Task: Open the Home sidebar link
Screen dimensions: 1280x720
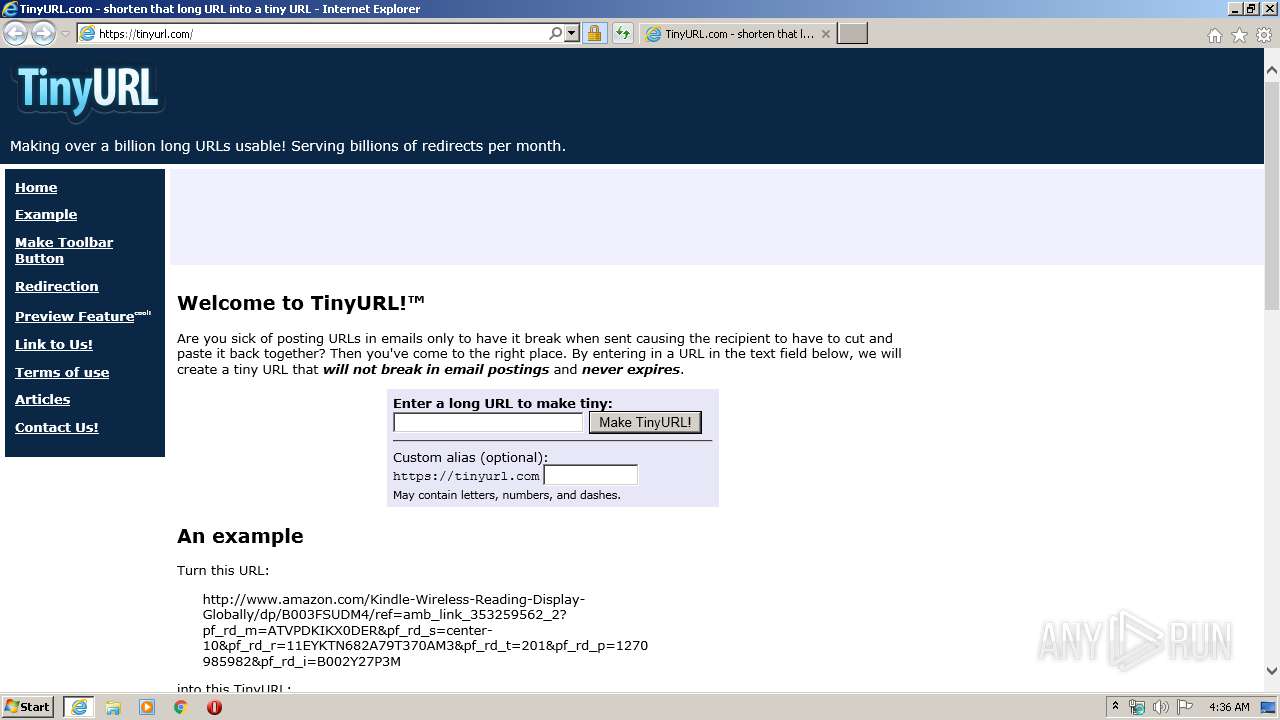Action: click(x=36, y=187)
